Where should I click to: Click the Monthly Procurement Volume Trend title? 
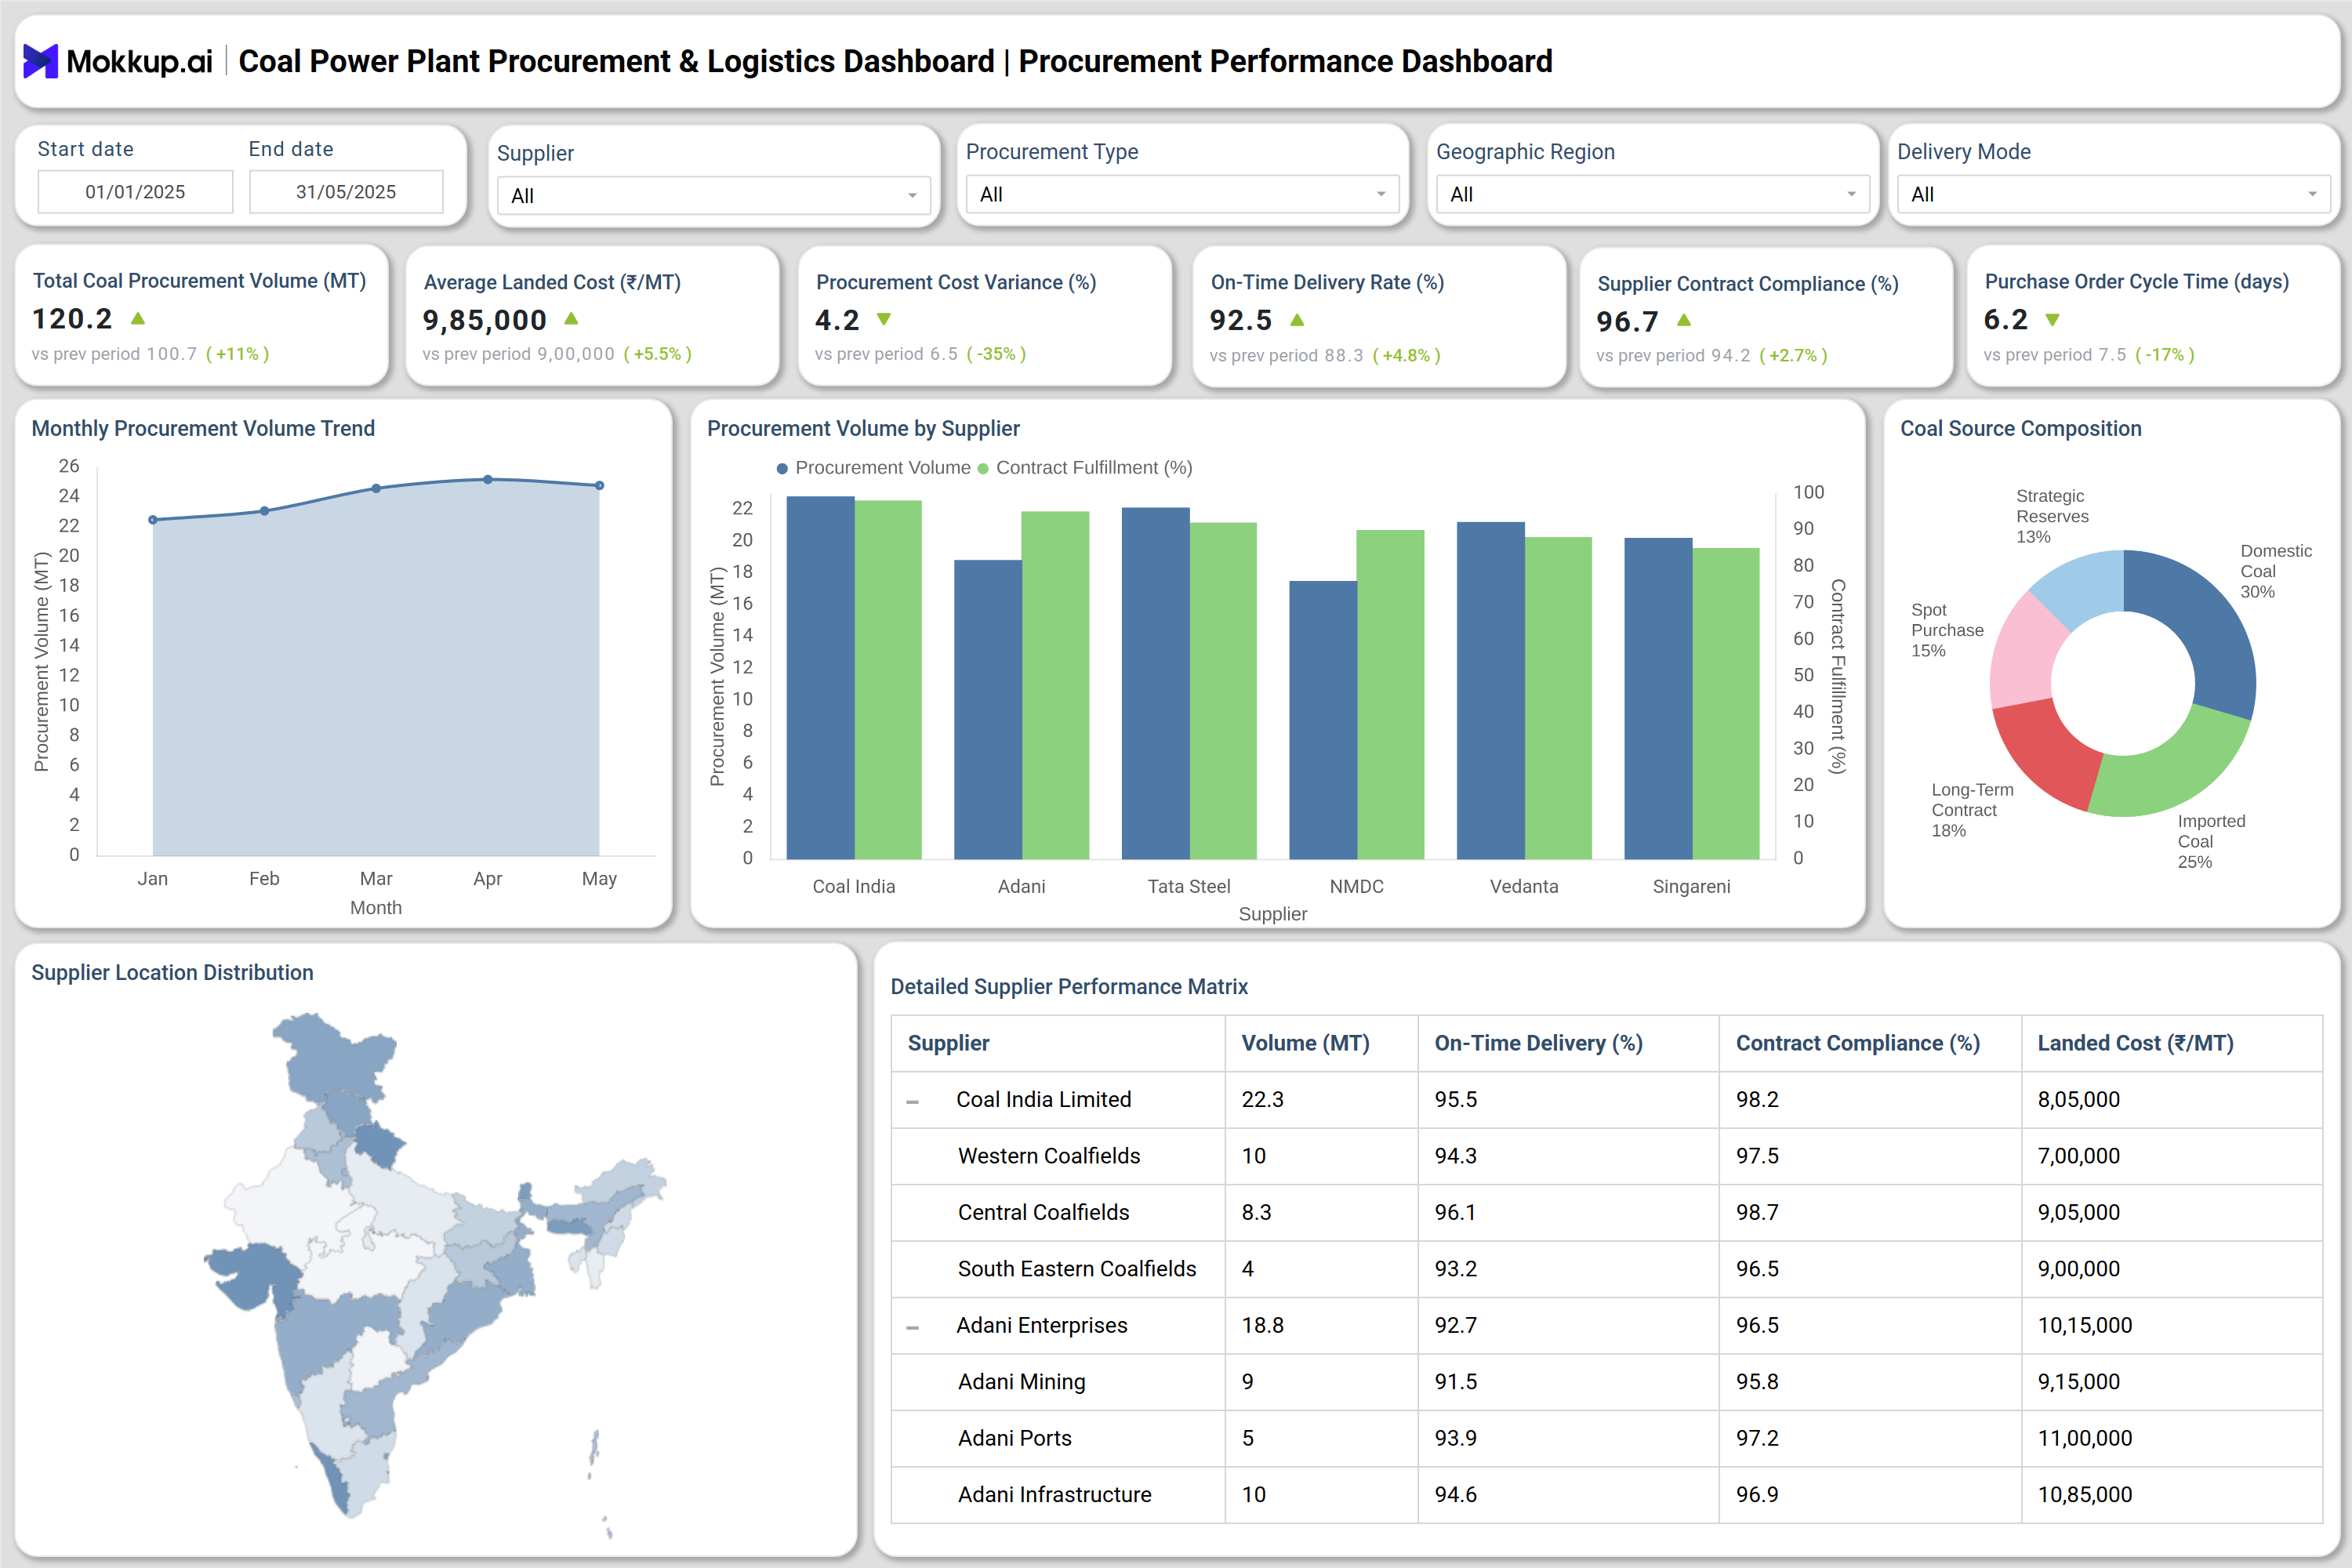[x=203, y=428]
